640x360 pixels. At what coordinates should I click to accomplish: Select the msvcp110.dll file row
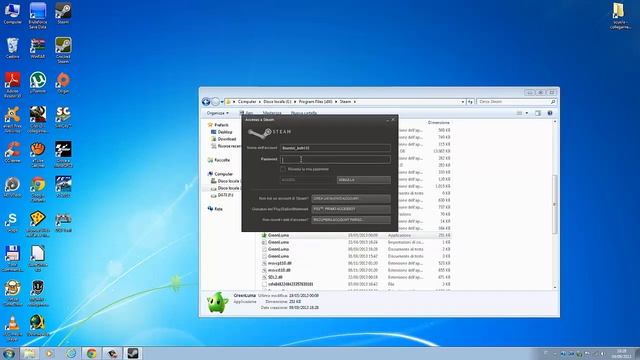(356, 263)
